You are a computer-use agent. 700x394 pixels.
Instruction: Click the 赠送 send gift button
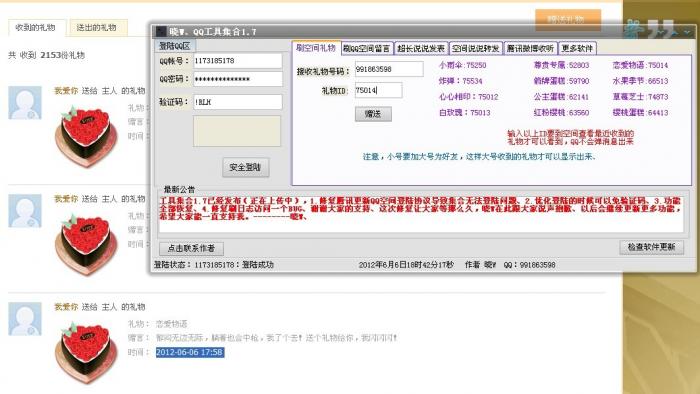pos(373,114)
